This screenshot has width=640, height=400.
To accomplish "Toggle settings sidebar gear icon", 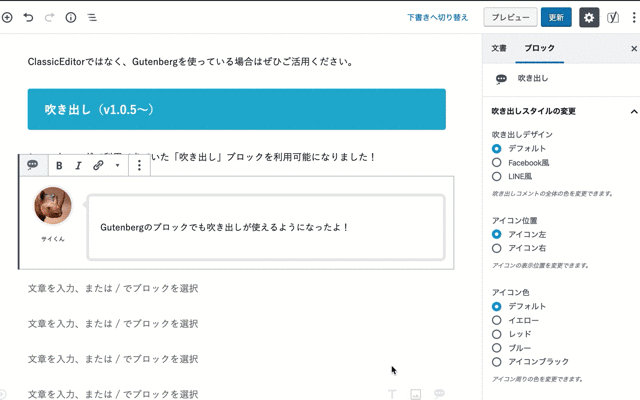I will [589, 18].
